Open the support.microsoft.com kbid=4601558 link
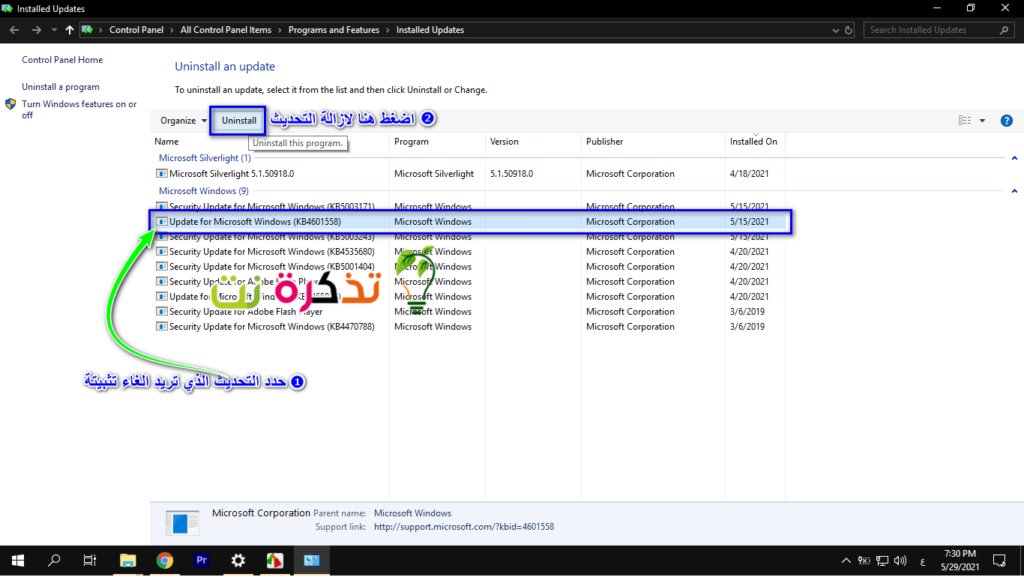This screenshot has width=1024, height=577. point(464,527)
